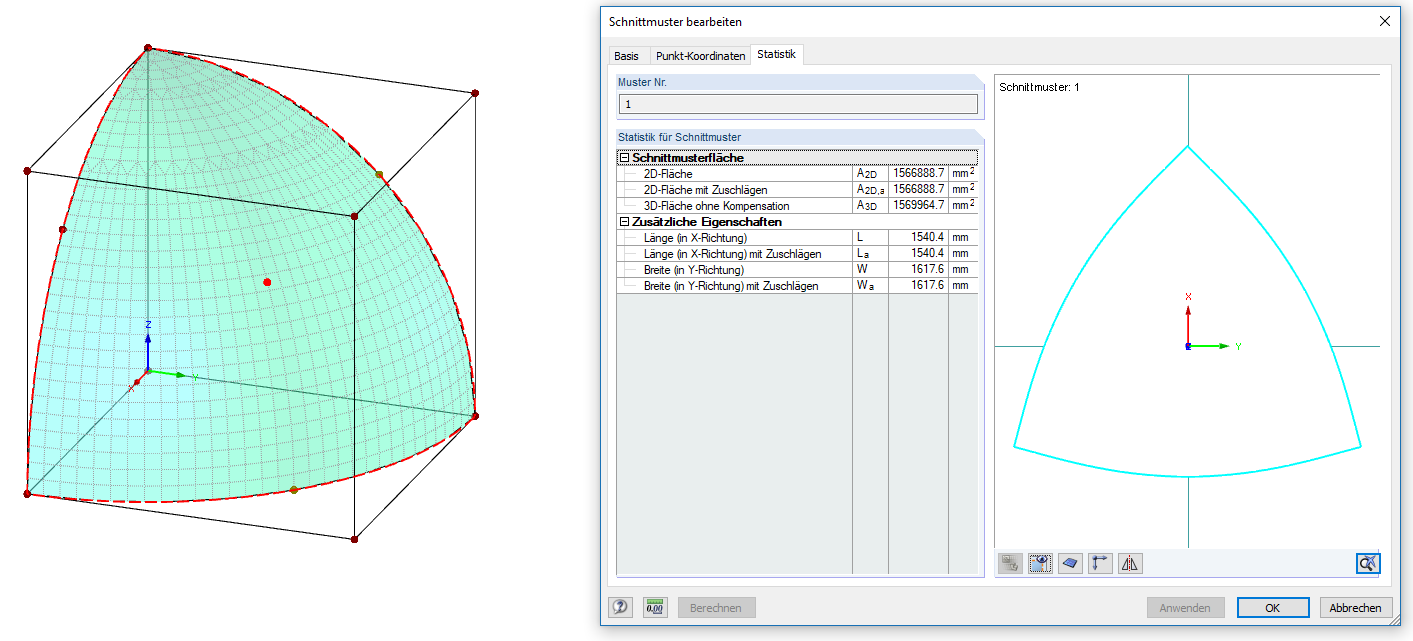
Task: Click the 1566888.7 value in the A2D row
Action: click(918, 174)
